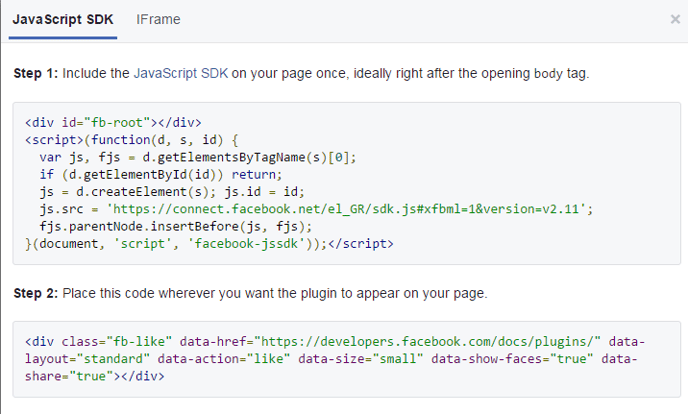
Task: Open the IFrame tab
Action: click(158, 20)
